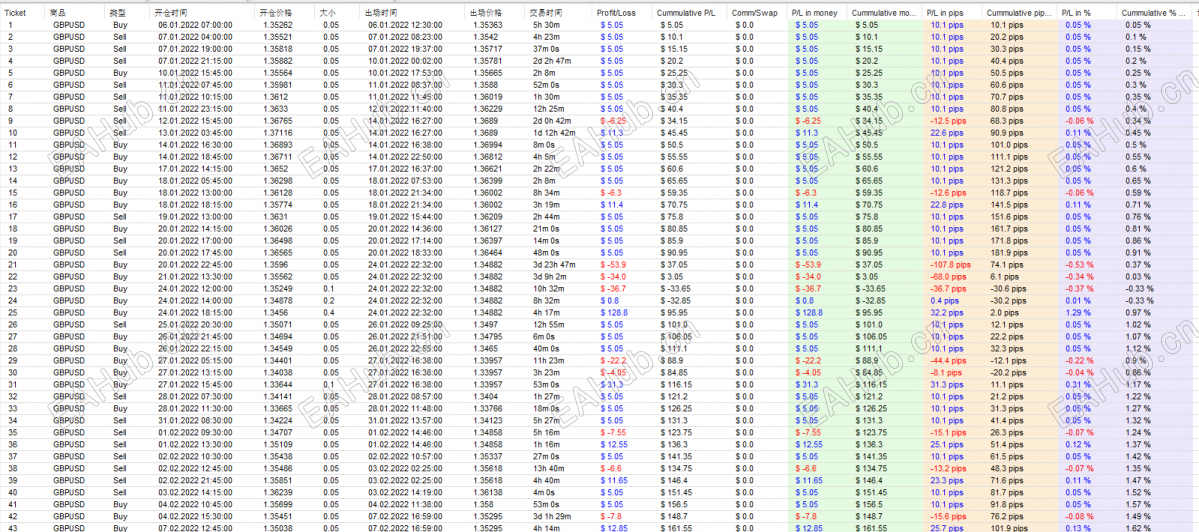The image size is (1199, 532).
Task: Select -13.2 pips cell
Action: coord(947,467)
